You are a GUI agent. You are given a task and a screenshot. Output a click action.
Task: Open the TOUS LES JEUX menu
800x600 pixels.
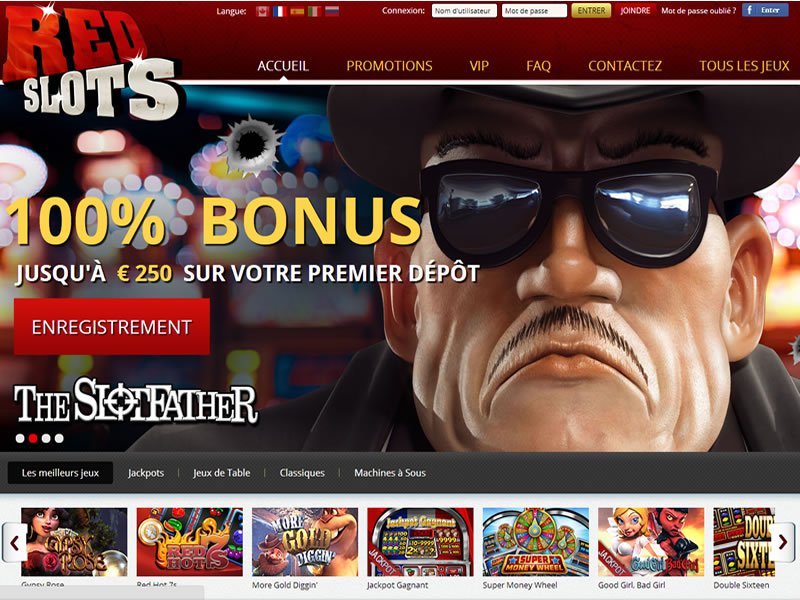click(744, 66)
